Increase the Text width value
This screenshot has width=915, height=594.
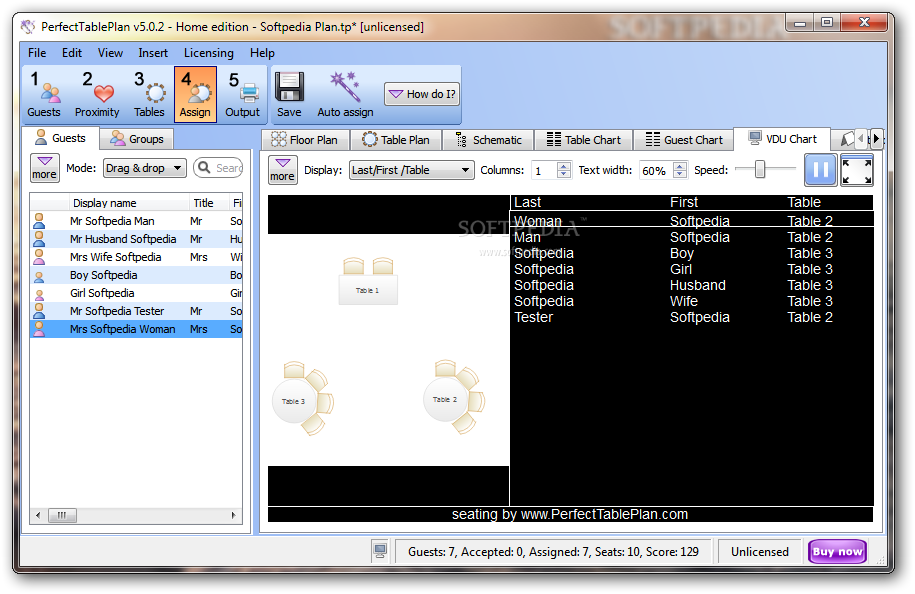point(679,166)
